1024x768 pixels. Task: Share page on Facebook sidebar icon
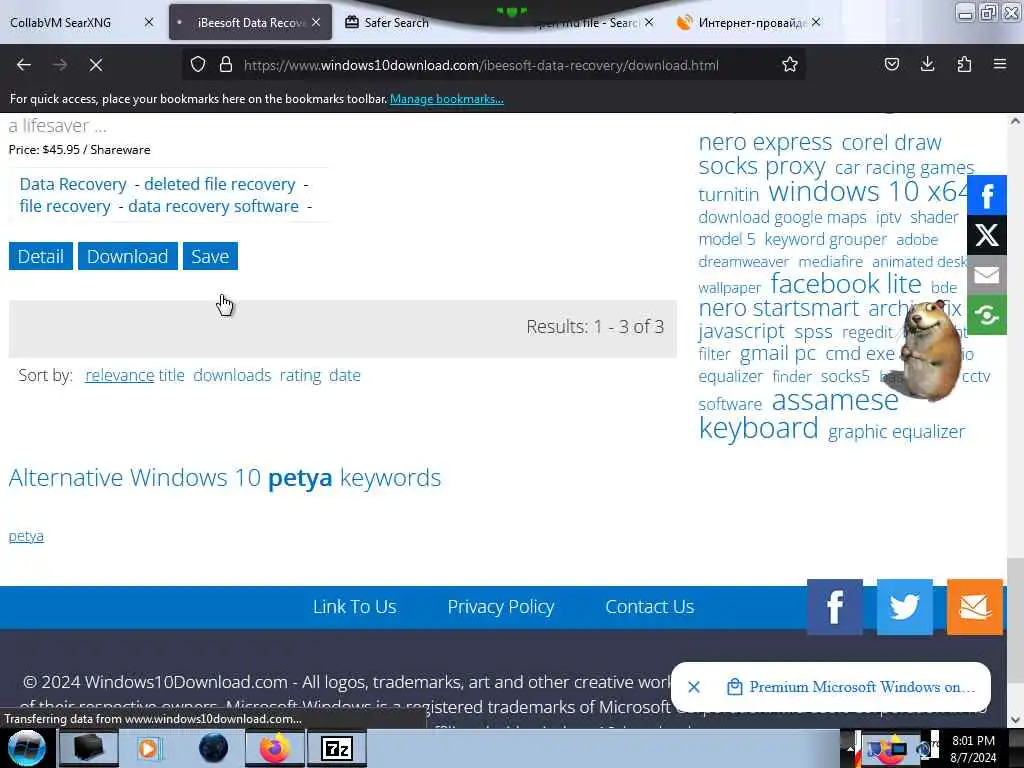987,195
